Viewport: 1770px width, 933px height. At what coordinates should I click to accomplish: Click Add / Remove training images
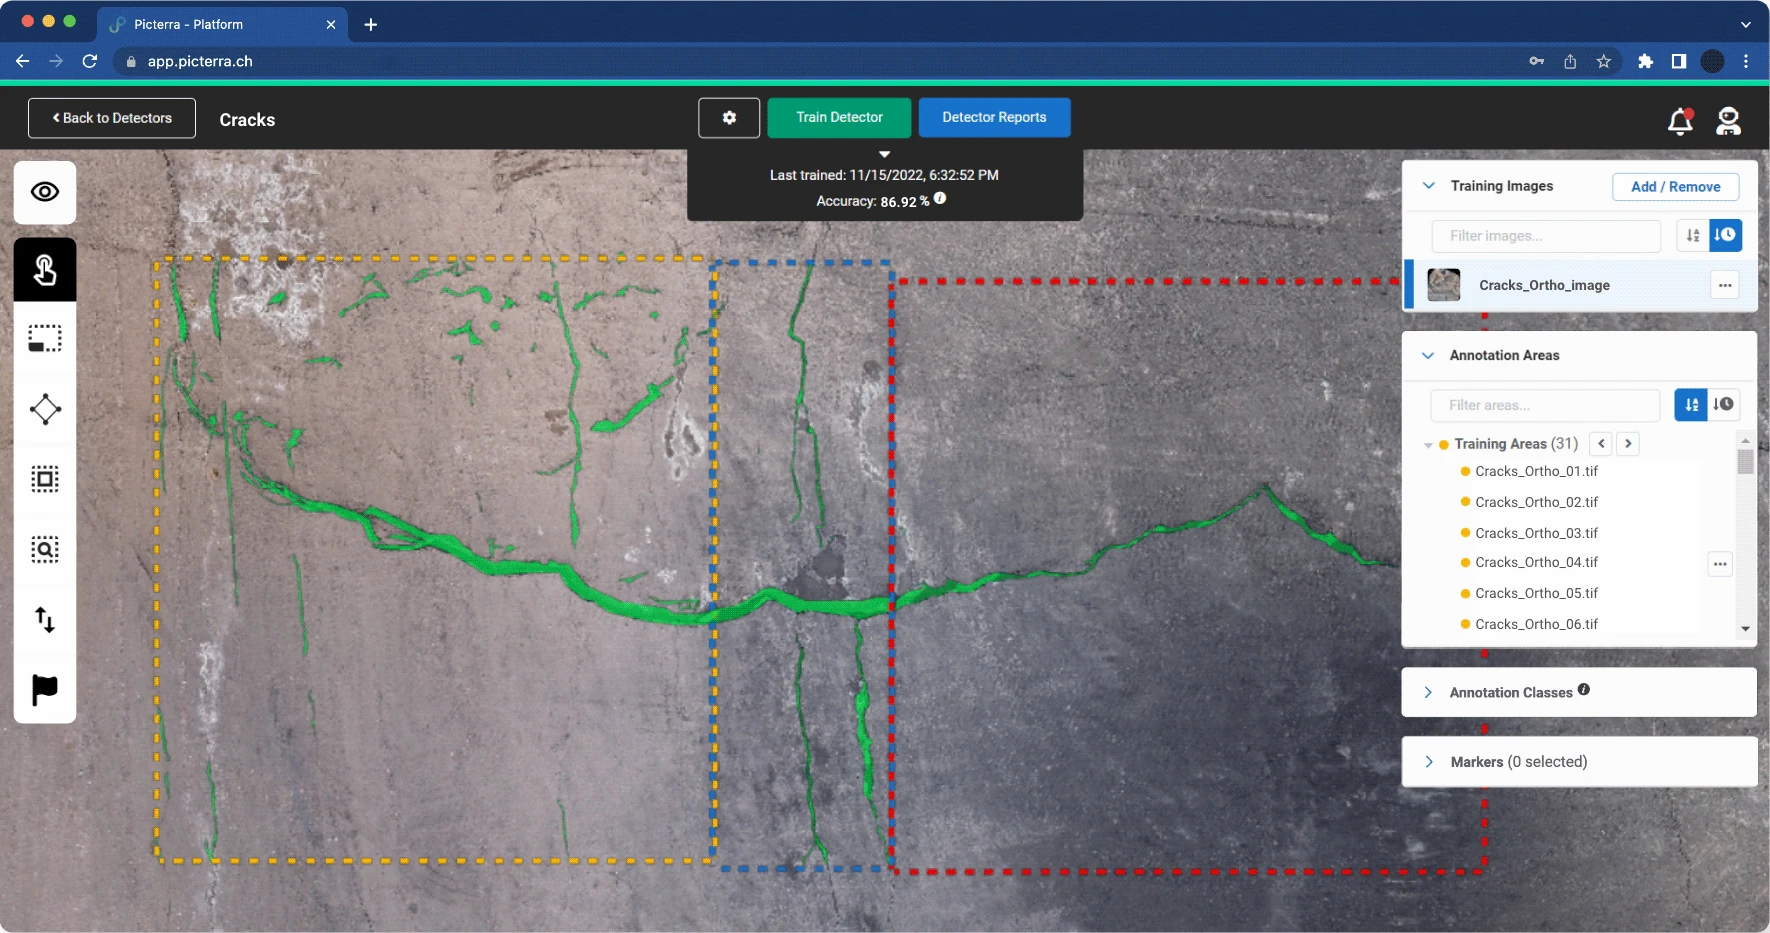tap(1675, 187)
